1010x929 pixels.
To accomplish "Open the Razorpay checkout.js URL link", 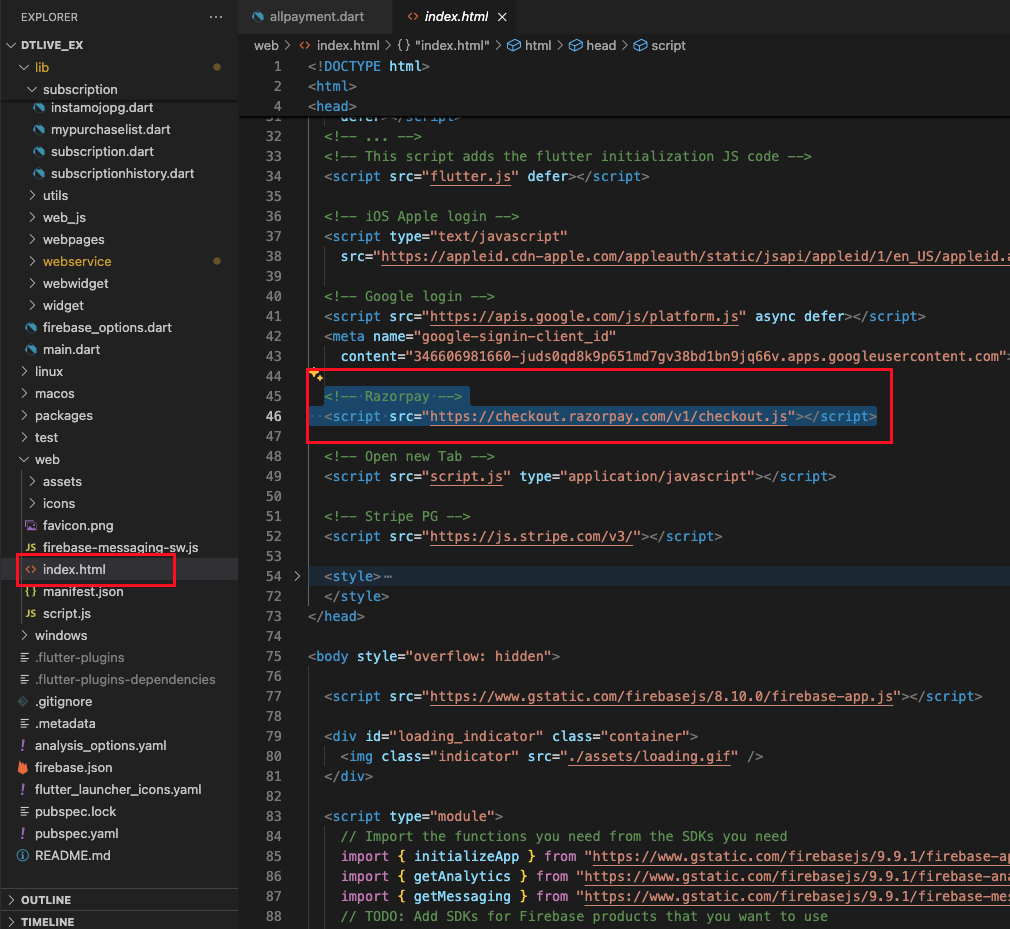I will (608, 416).
